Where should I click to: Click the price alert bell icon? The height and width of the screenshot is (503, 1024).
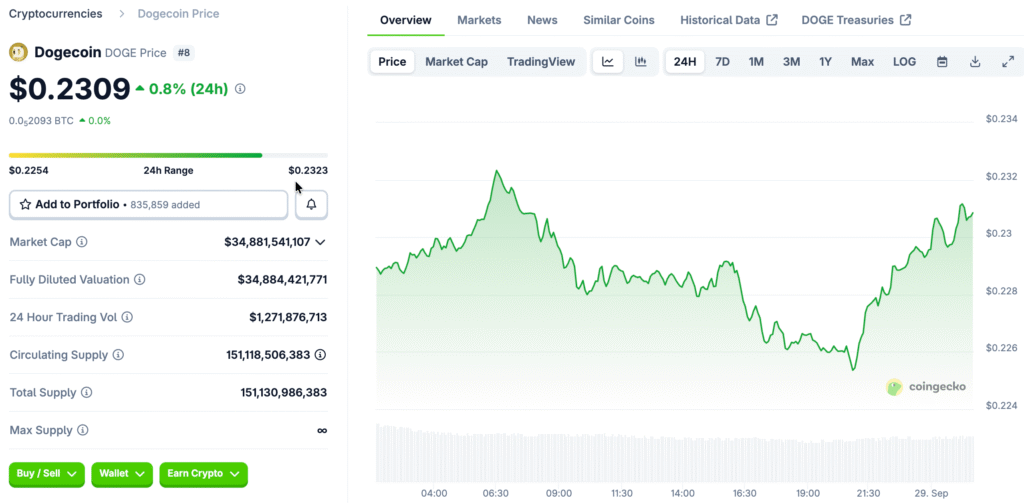311,204
